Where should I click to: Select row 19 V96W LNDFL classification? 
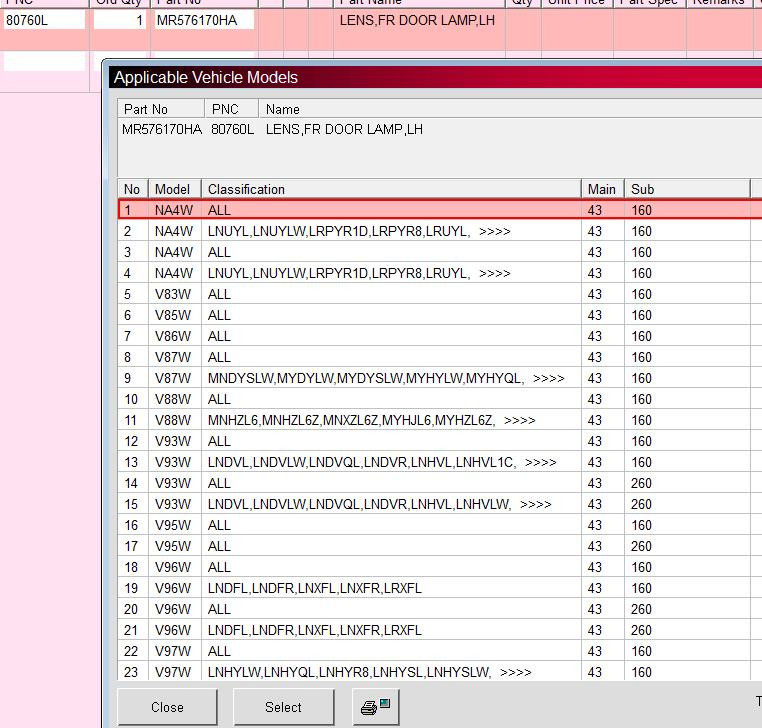pyautogui.click(x=400, y=588)
